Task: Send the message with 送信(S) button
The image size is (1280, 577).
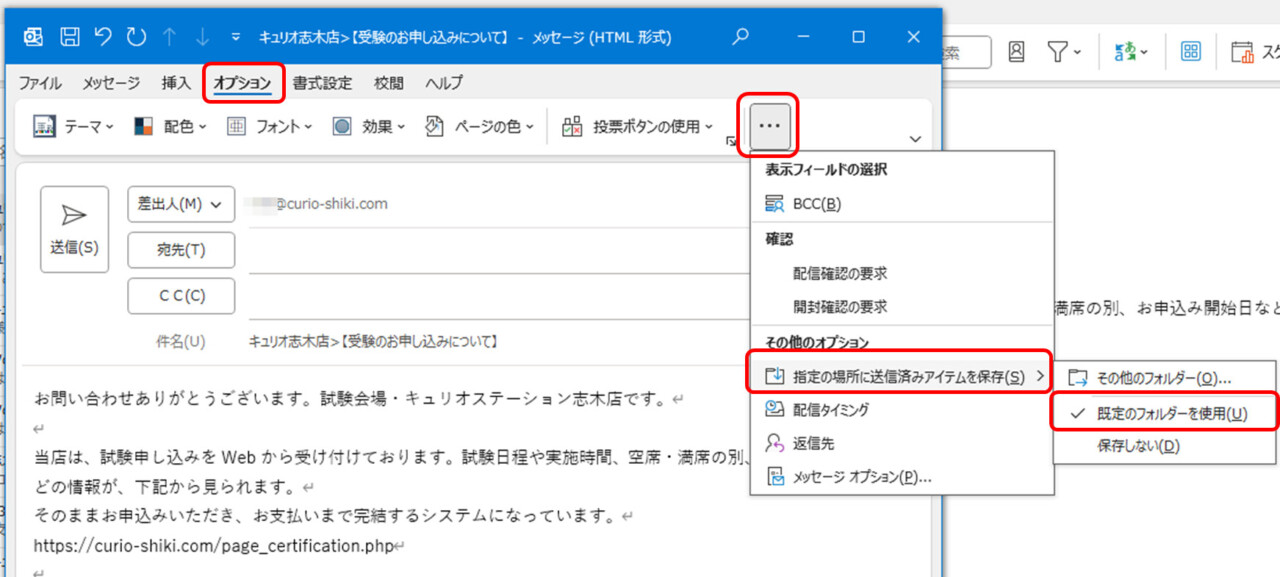Action: pos(74,229)
